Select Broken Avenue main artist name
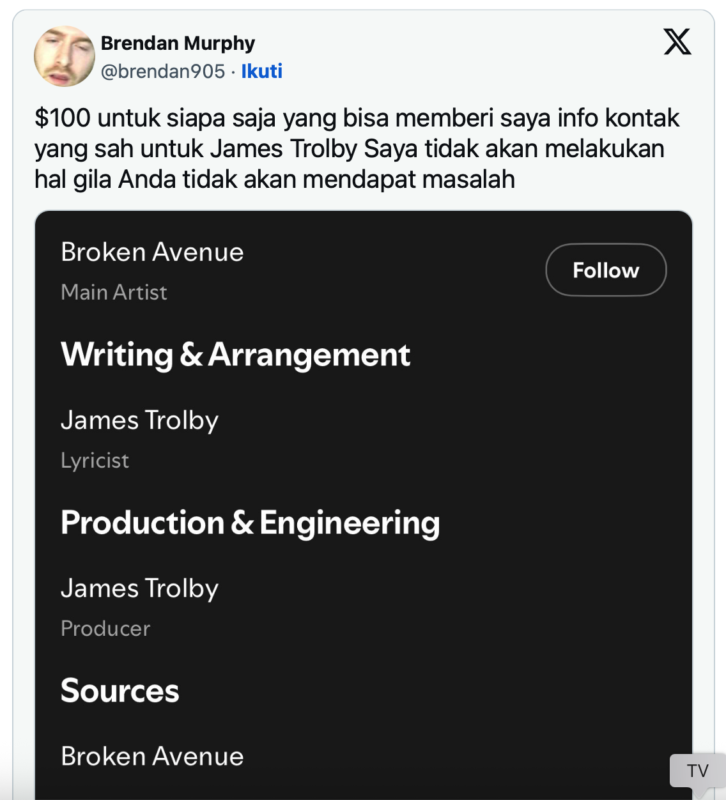This screenshot has width=726, height=800. [x=152, y=252]
